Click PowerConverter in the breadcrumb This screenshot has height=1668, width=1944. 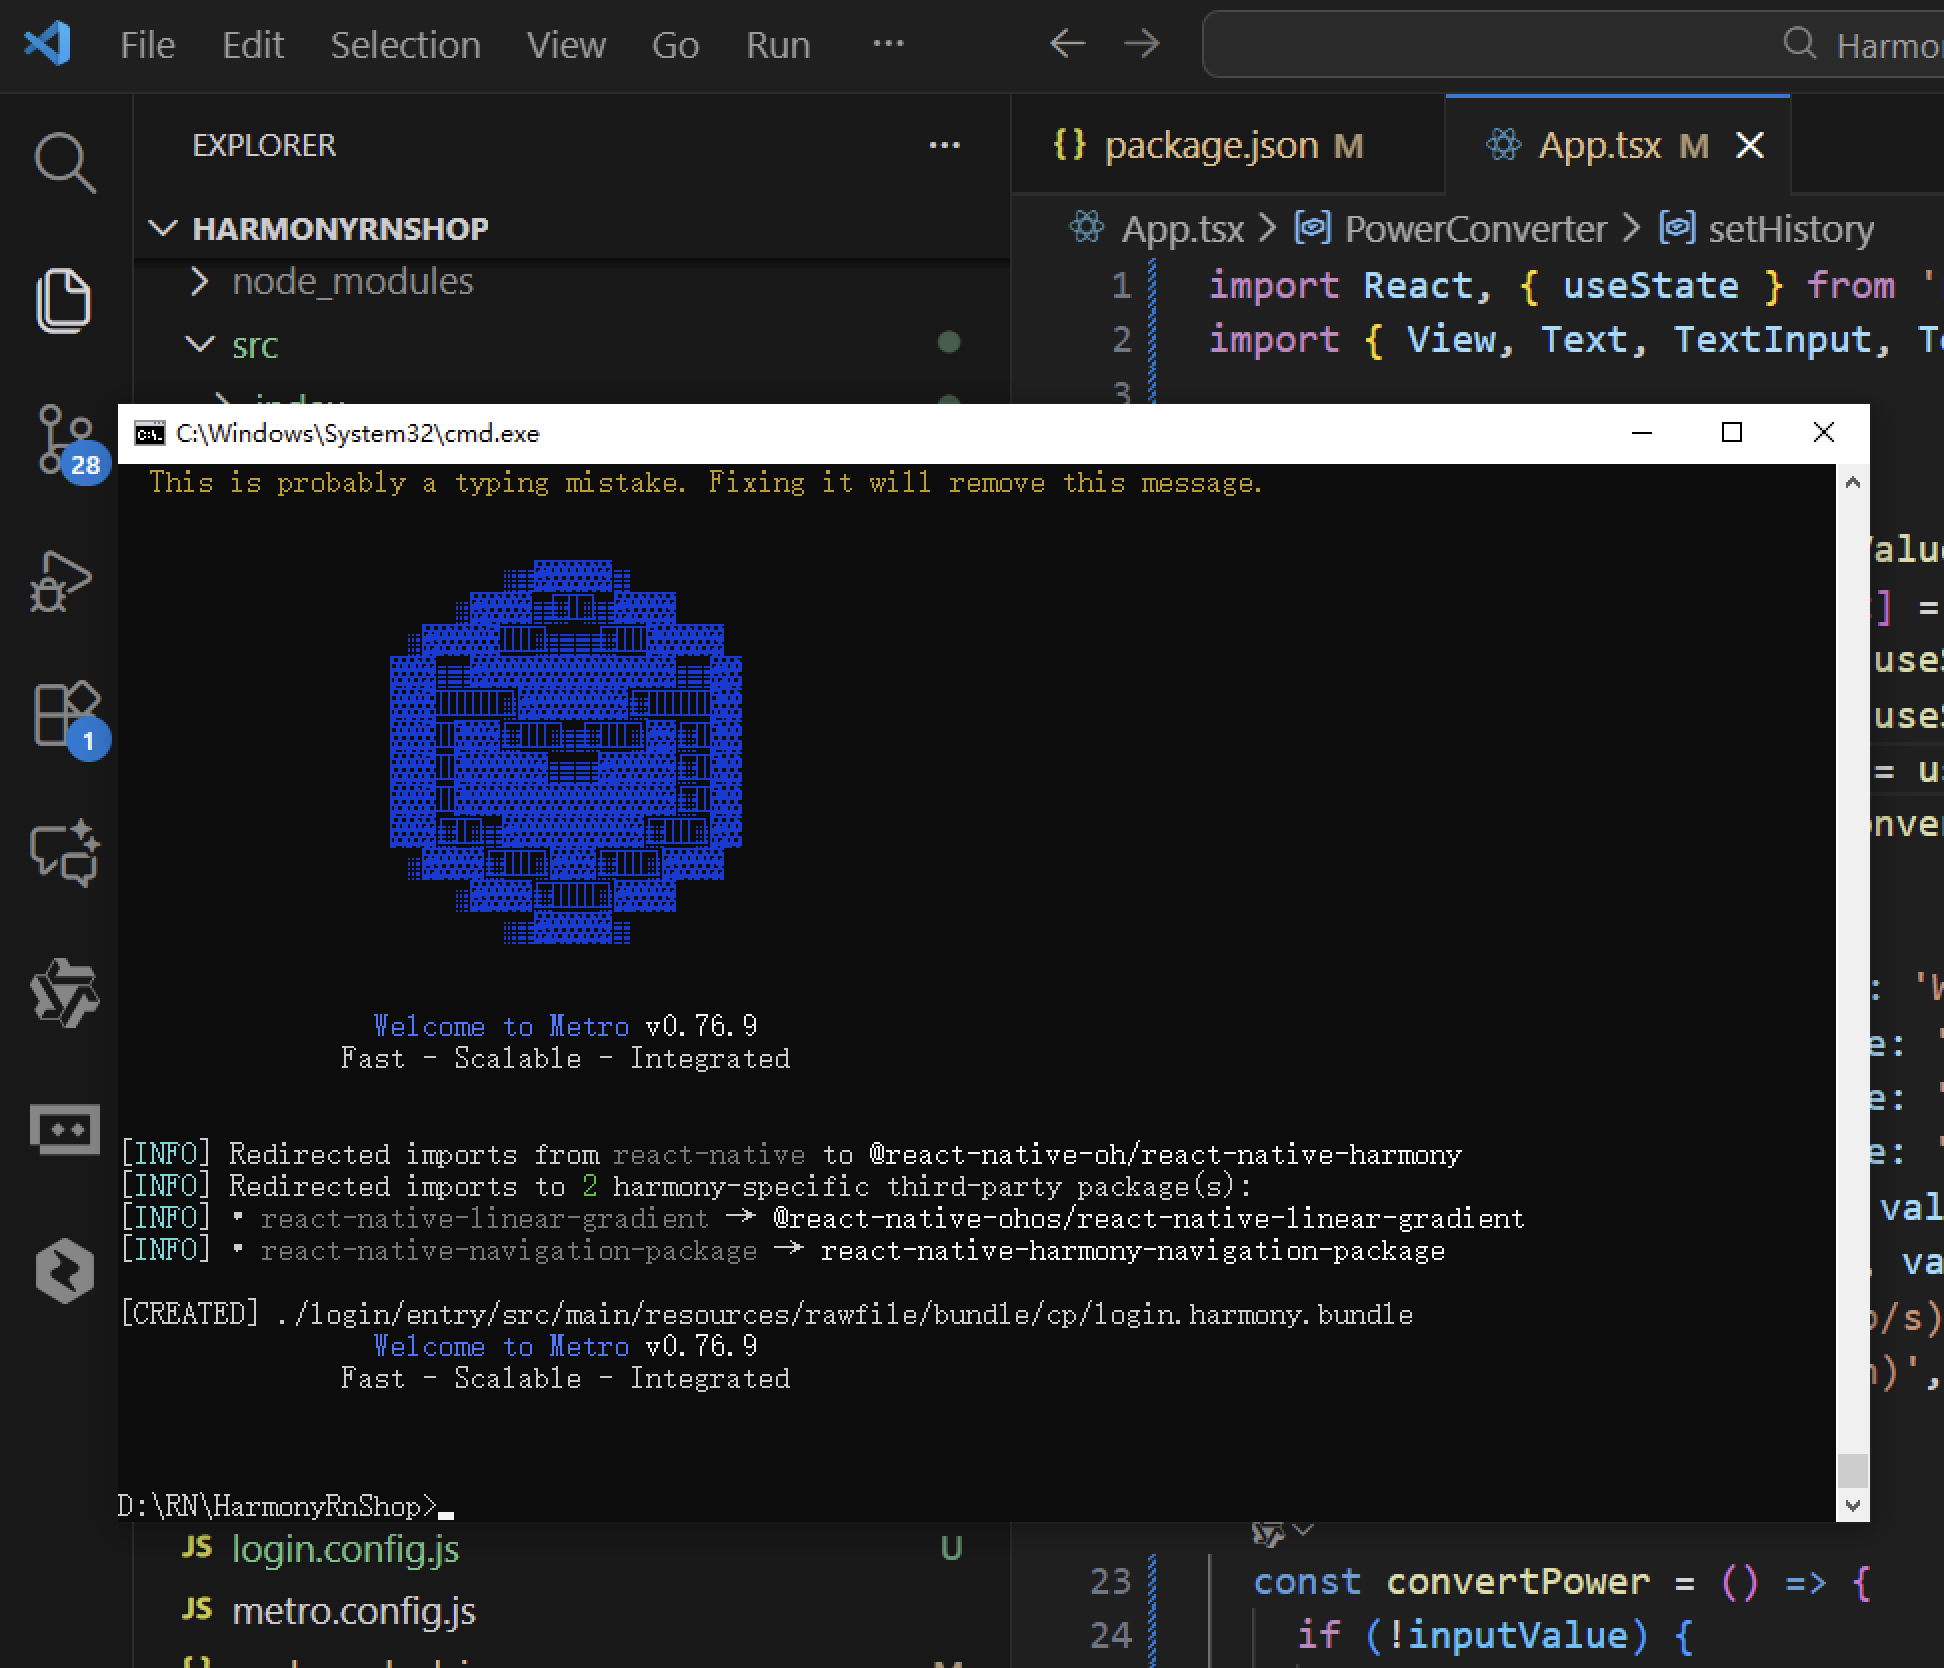pos(1474,229)
